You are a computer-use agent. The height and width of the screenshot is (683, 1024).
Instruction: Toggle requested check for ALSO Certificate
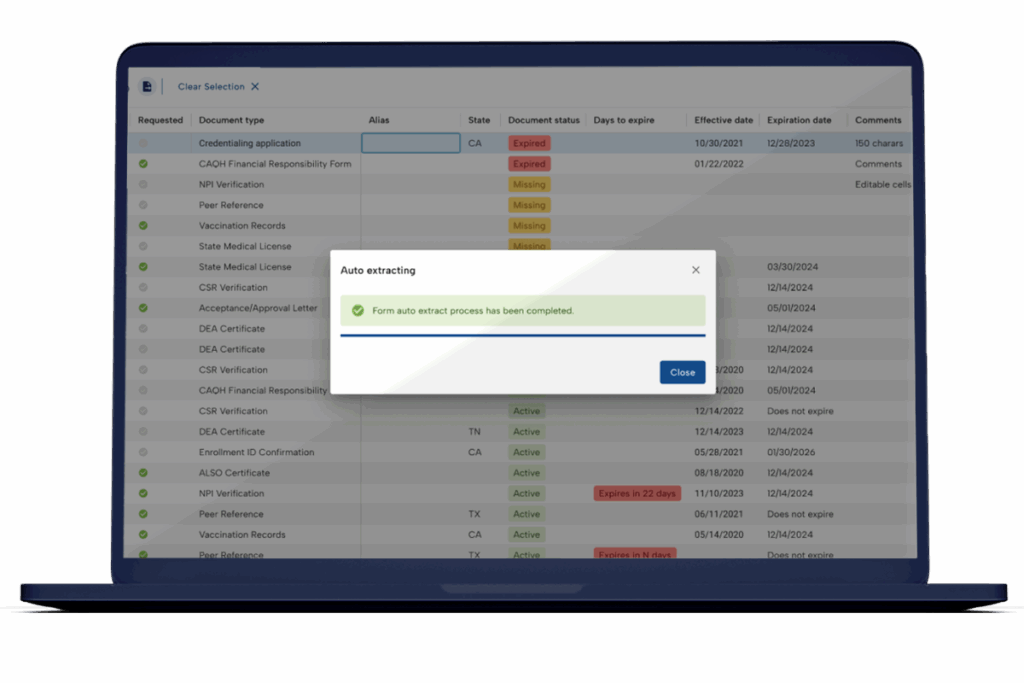[143, 473]
